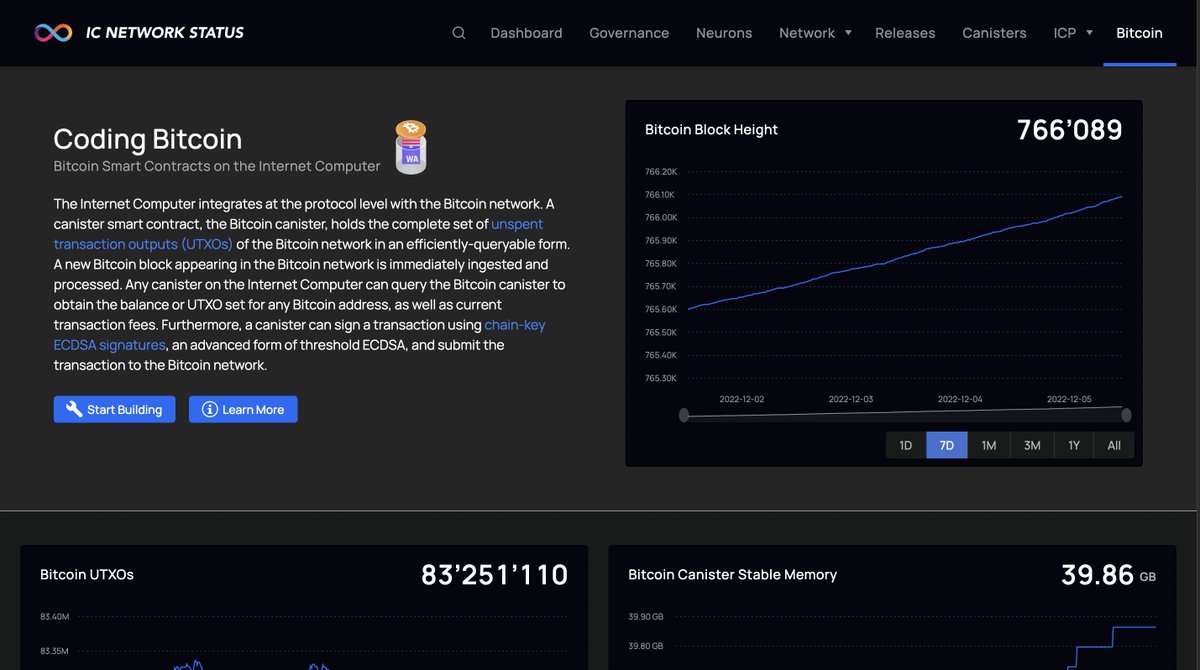Click the Bitcoin UTXOs card title
Image resolution: width=1200 pixels, height=670 pixels.
tap(87, 574)
